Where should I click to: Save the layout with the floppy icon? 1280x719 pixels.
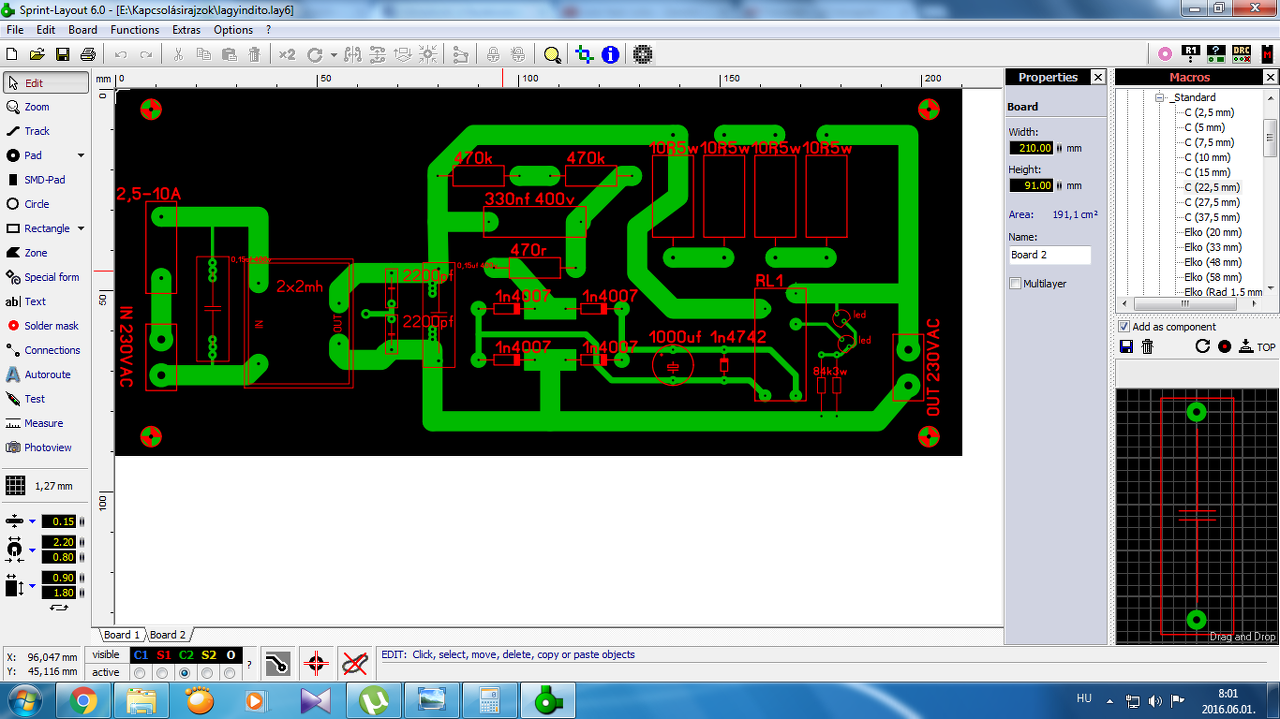tap(62, 54)
